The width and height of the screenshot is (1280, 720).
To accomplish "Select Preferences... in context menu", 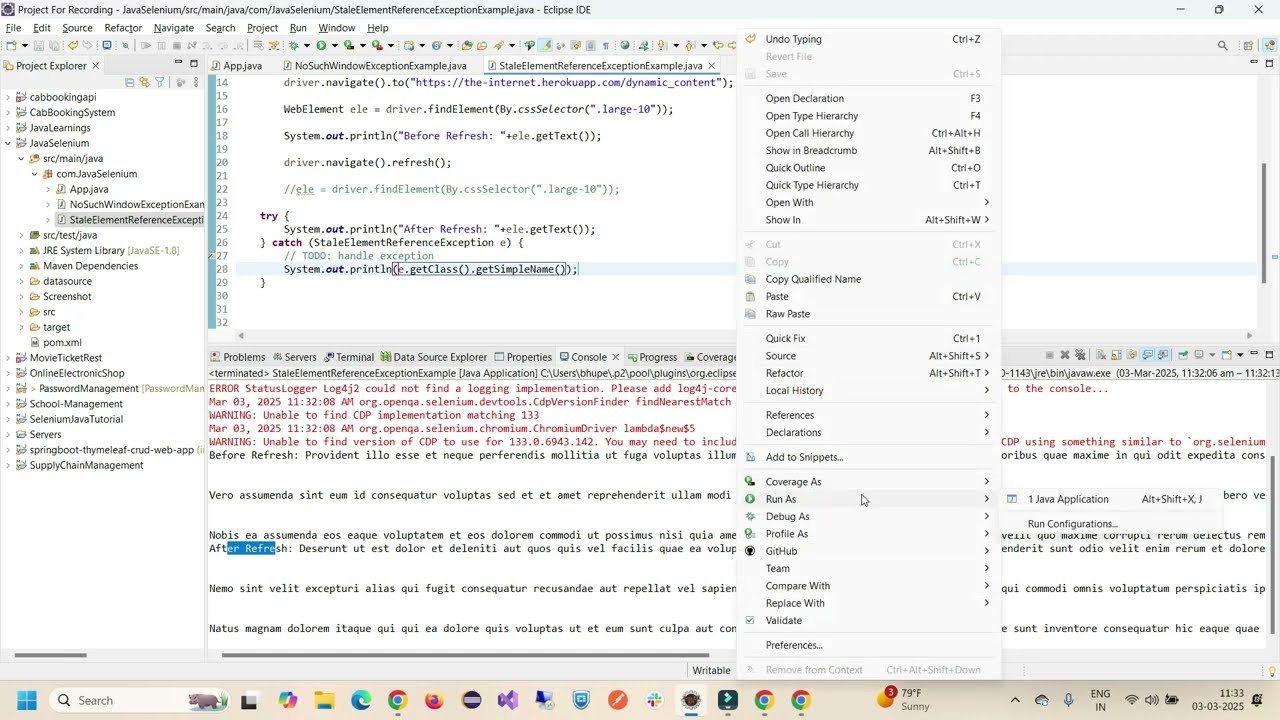I will pyautogui.click(x=869, y=645).
